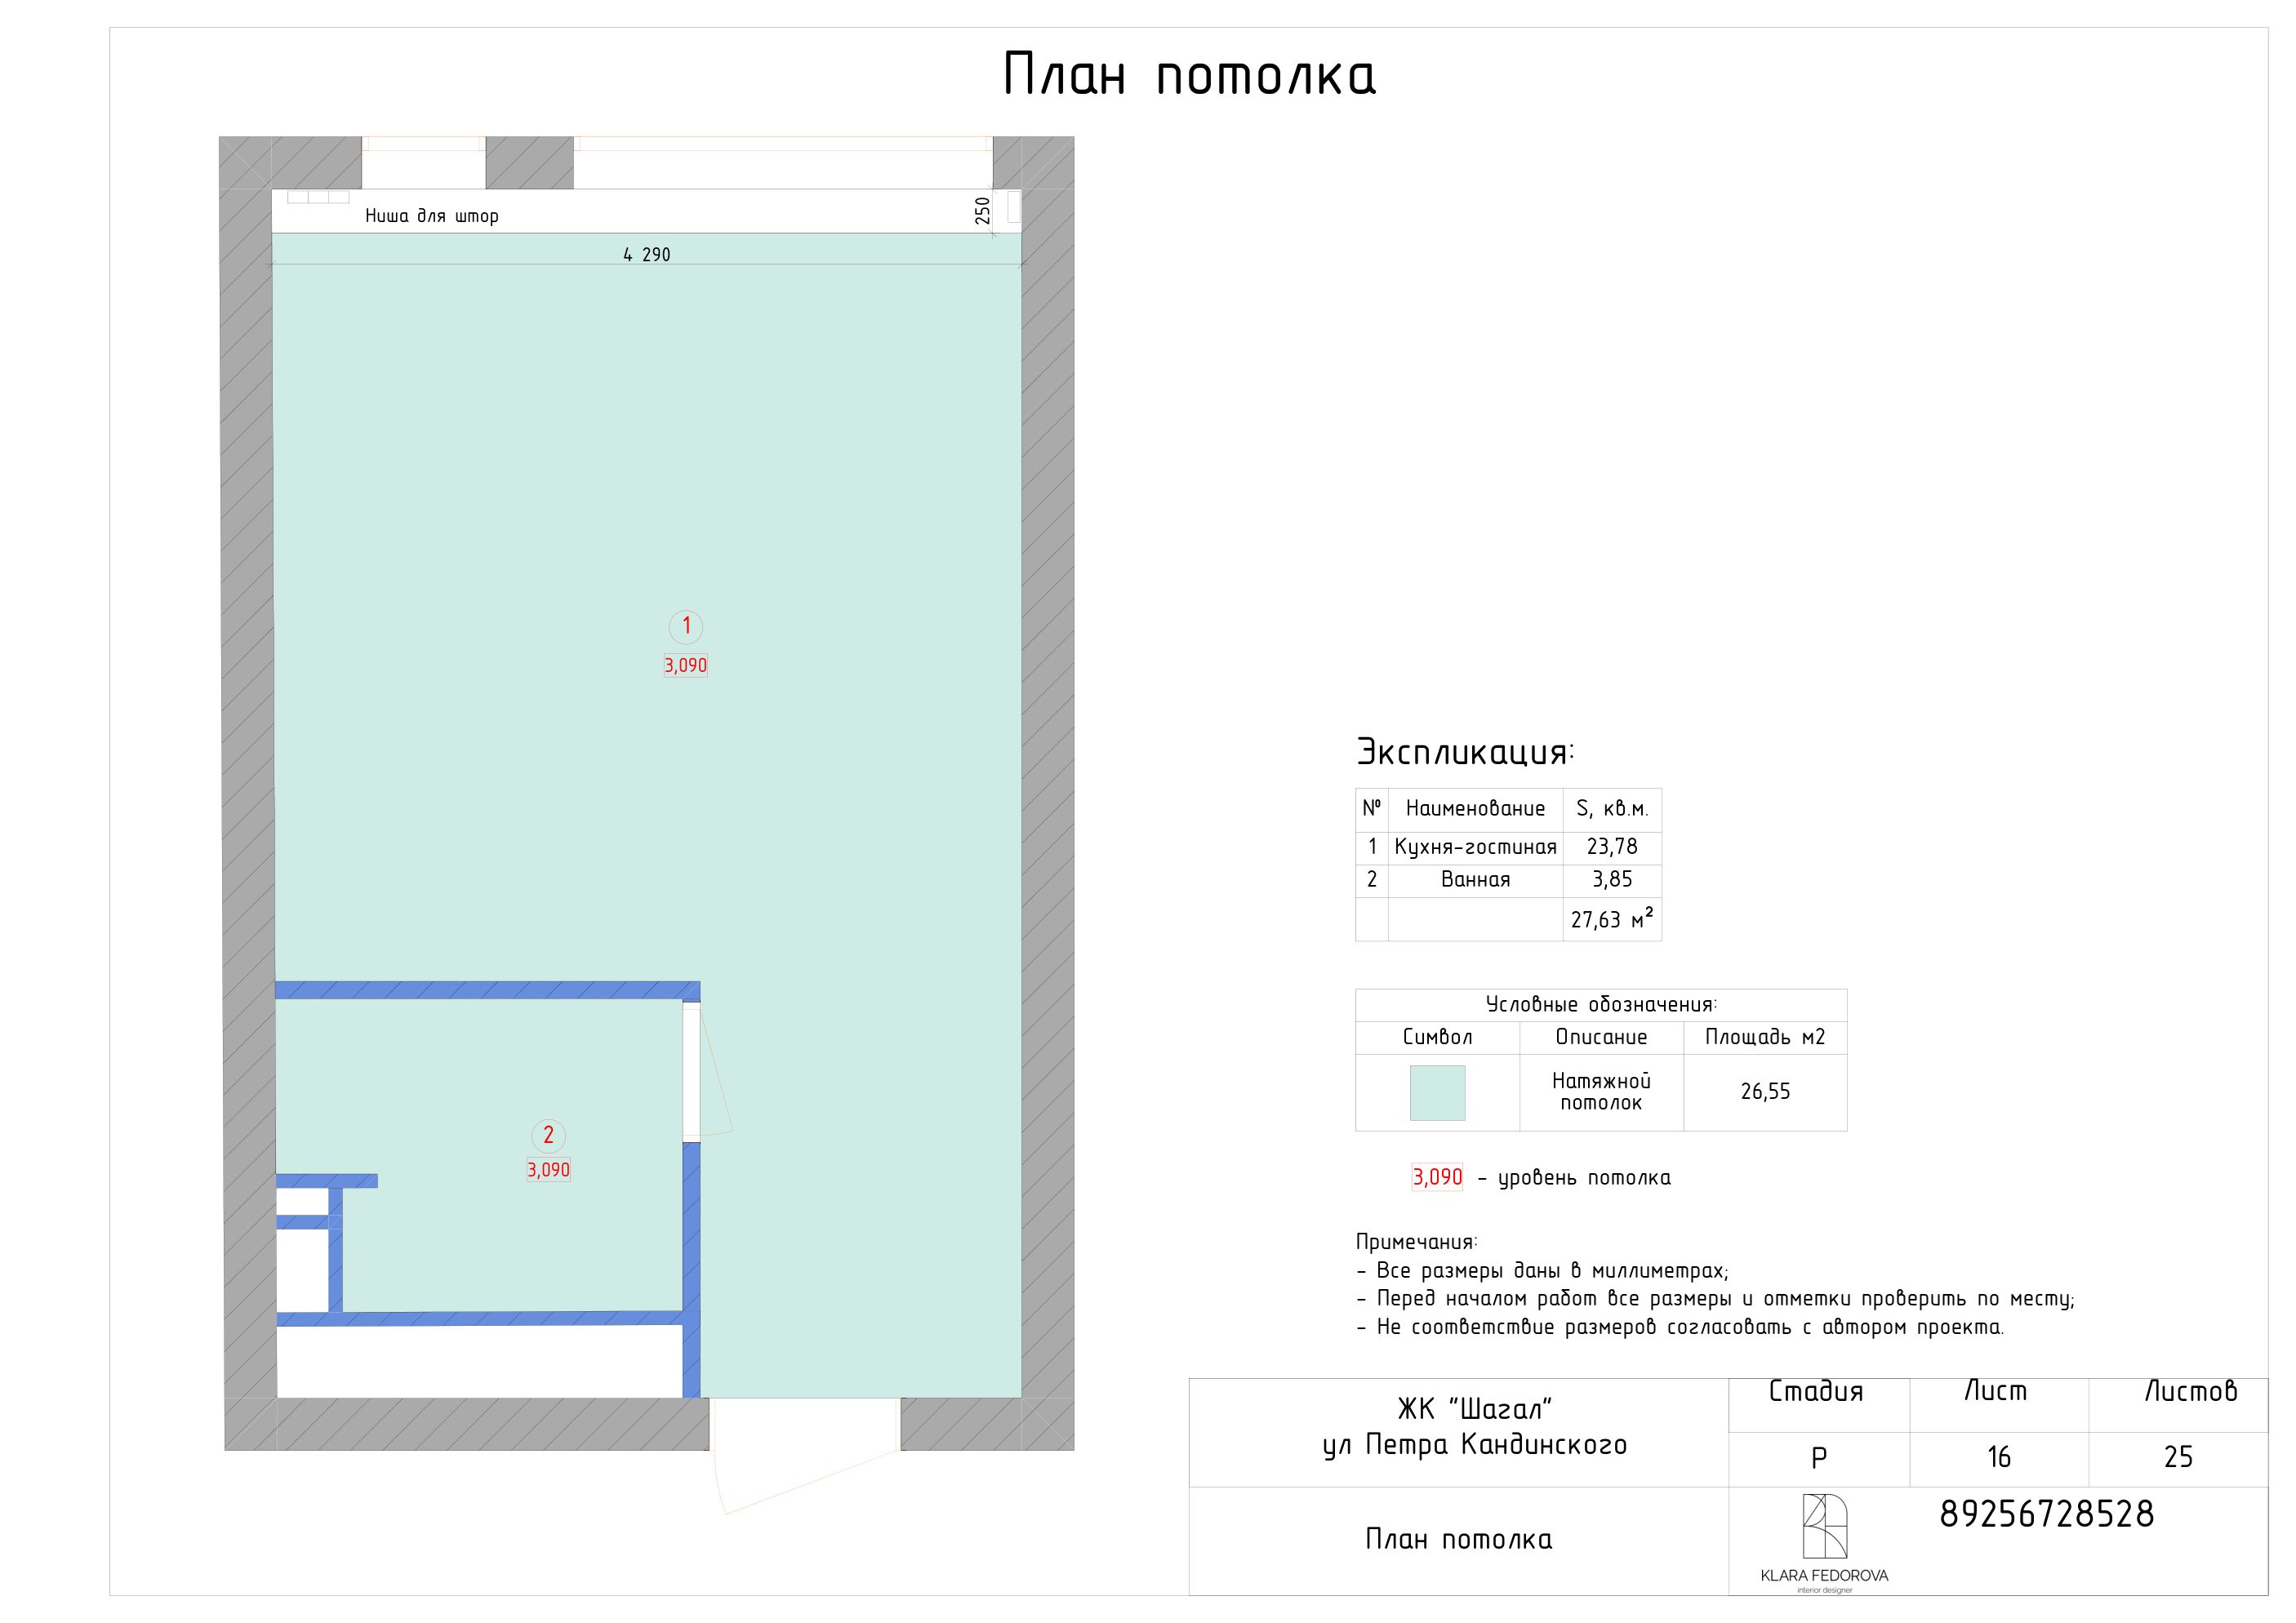
Task: Click the 'Площадь м2' column header
Action: [x=1765, y=1037]
